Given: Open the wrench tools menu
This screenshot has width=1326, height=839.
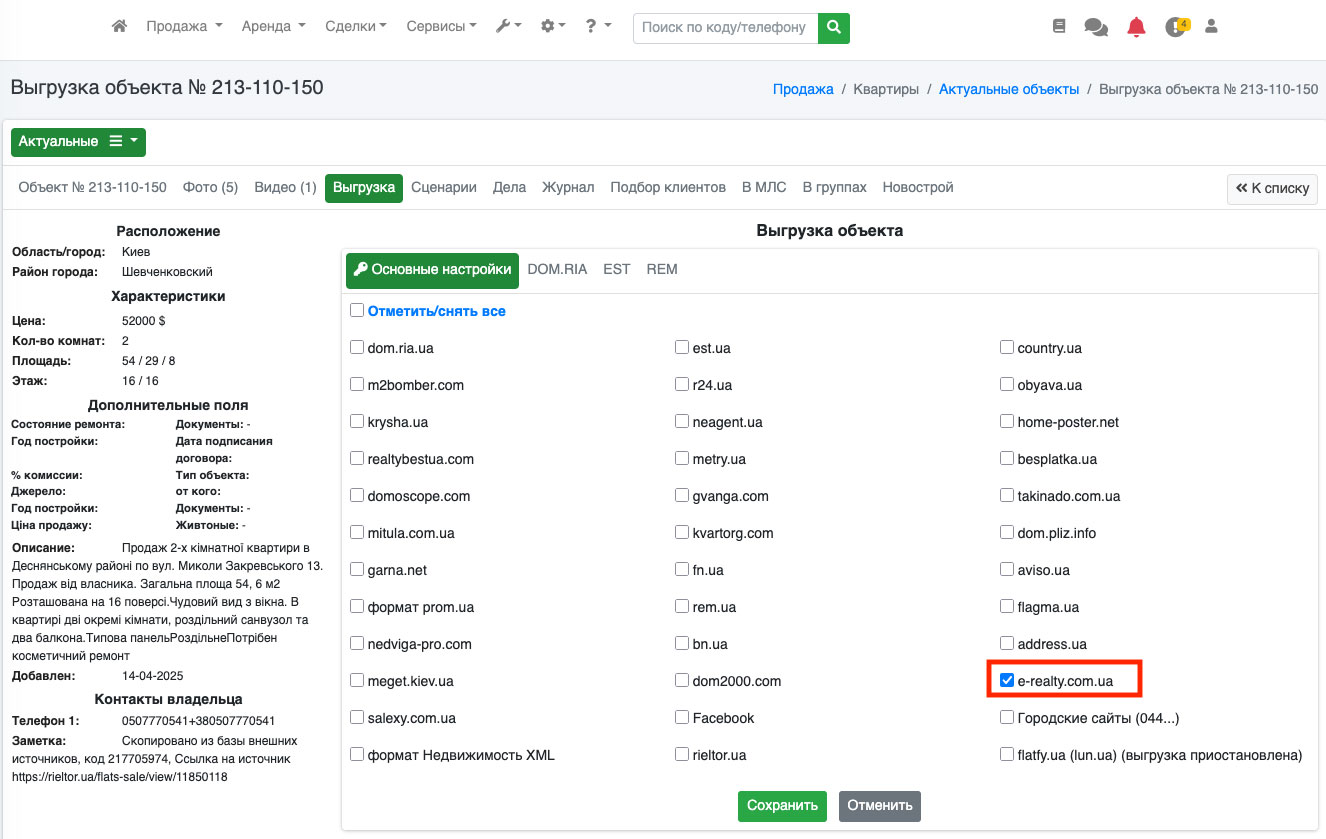Looking at the screenshot, I should coord(508,27).
